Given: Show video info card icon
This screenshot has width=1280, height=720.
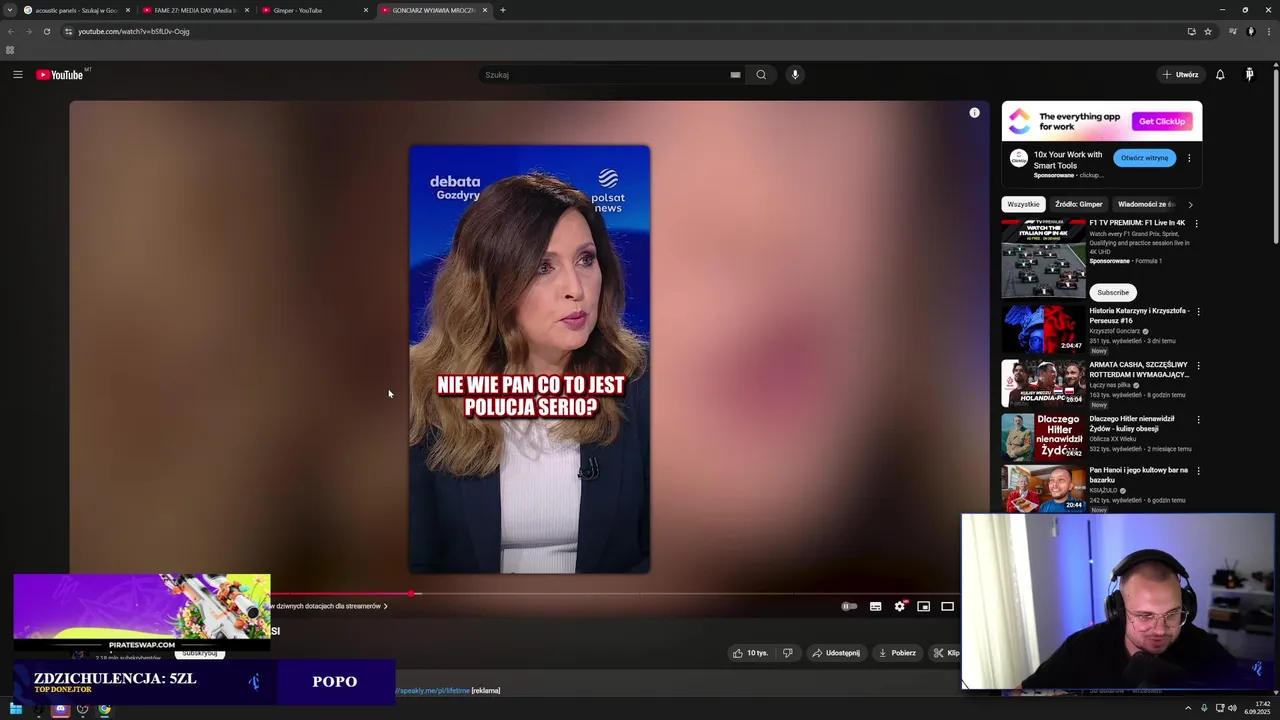Looking at the screenshot, I should click(x=974, y=113).
